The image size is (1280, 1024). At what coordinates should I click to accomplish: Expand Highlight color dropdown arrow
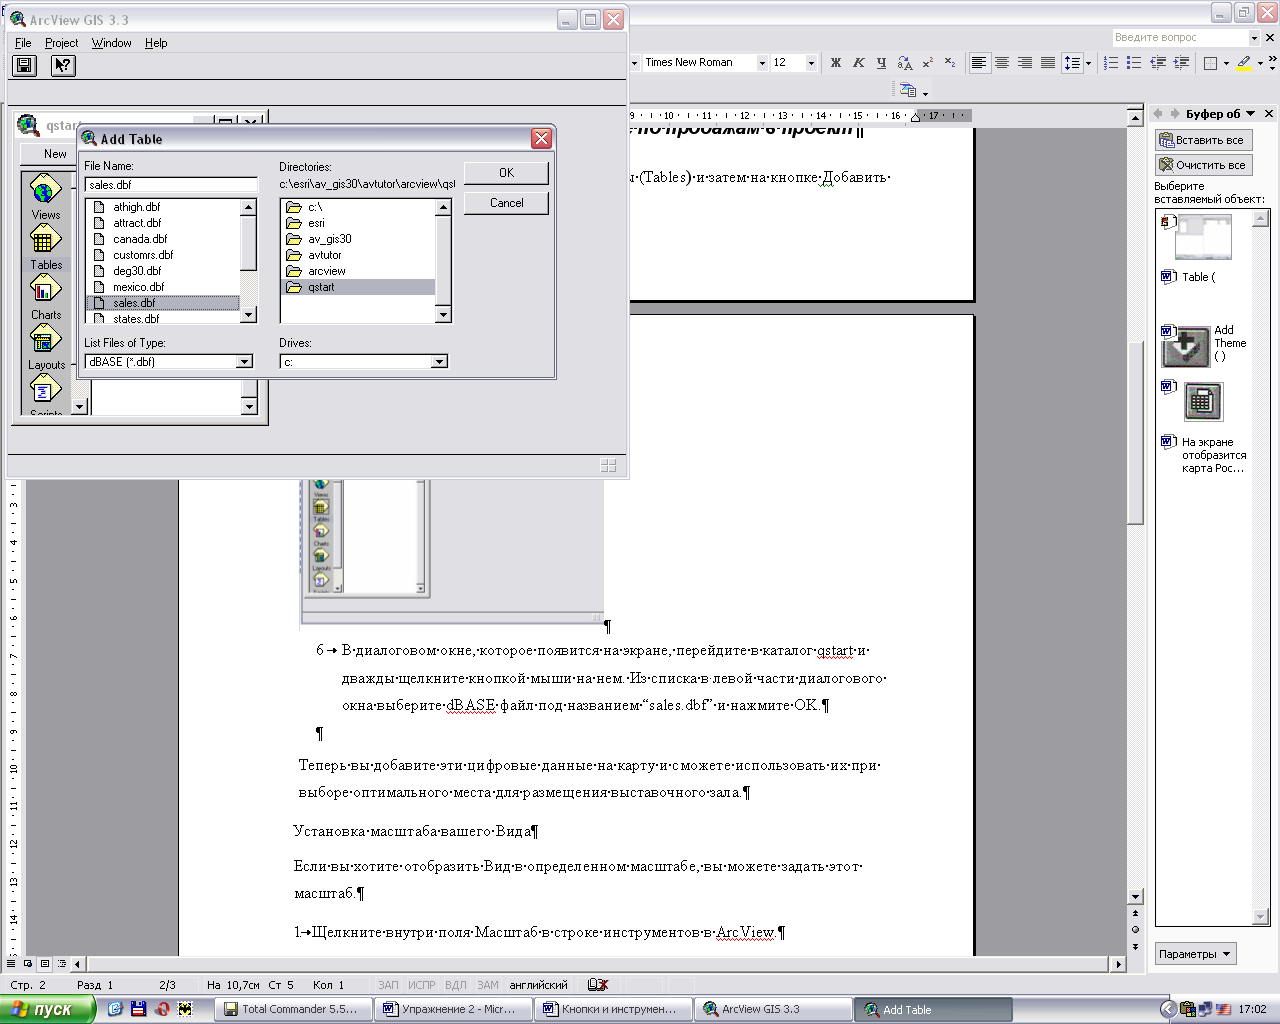(x=1260, y=62)
